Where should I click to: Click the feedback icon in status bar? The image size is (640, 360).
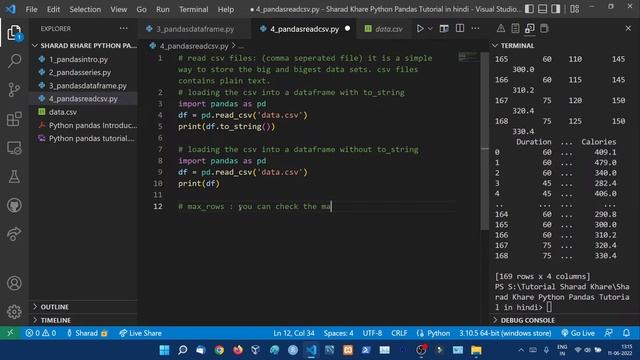(609, 333)
